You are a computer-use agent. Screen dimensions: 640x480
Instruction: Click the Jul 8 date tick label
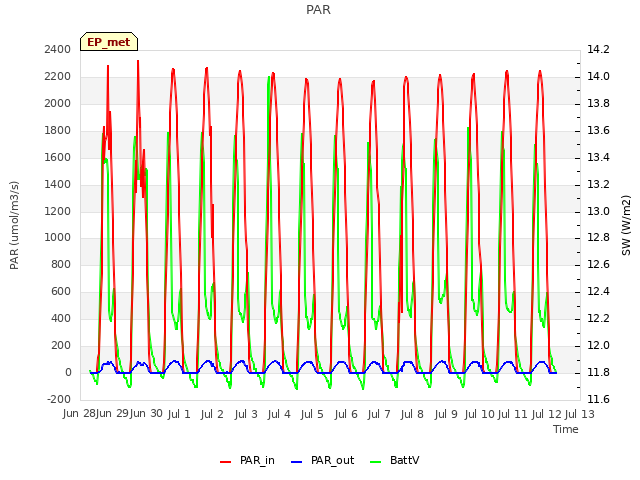[412, 414]
